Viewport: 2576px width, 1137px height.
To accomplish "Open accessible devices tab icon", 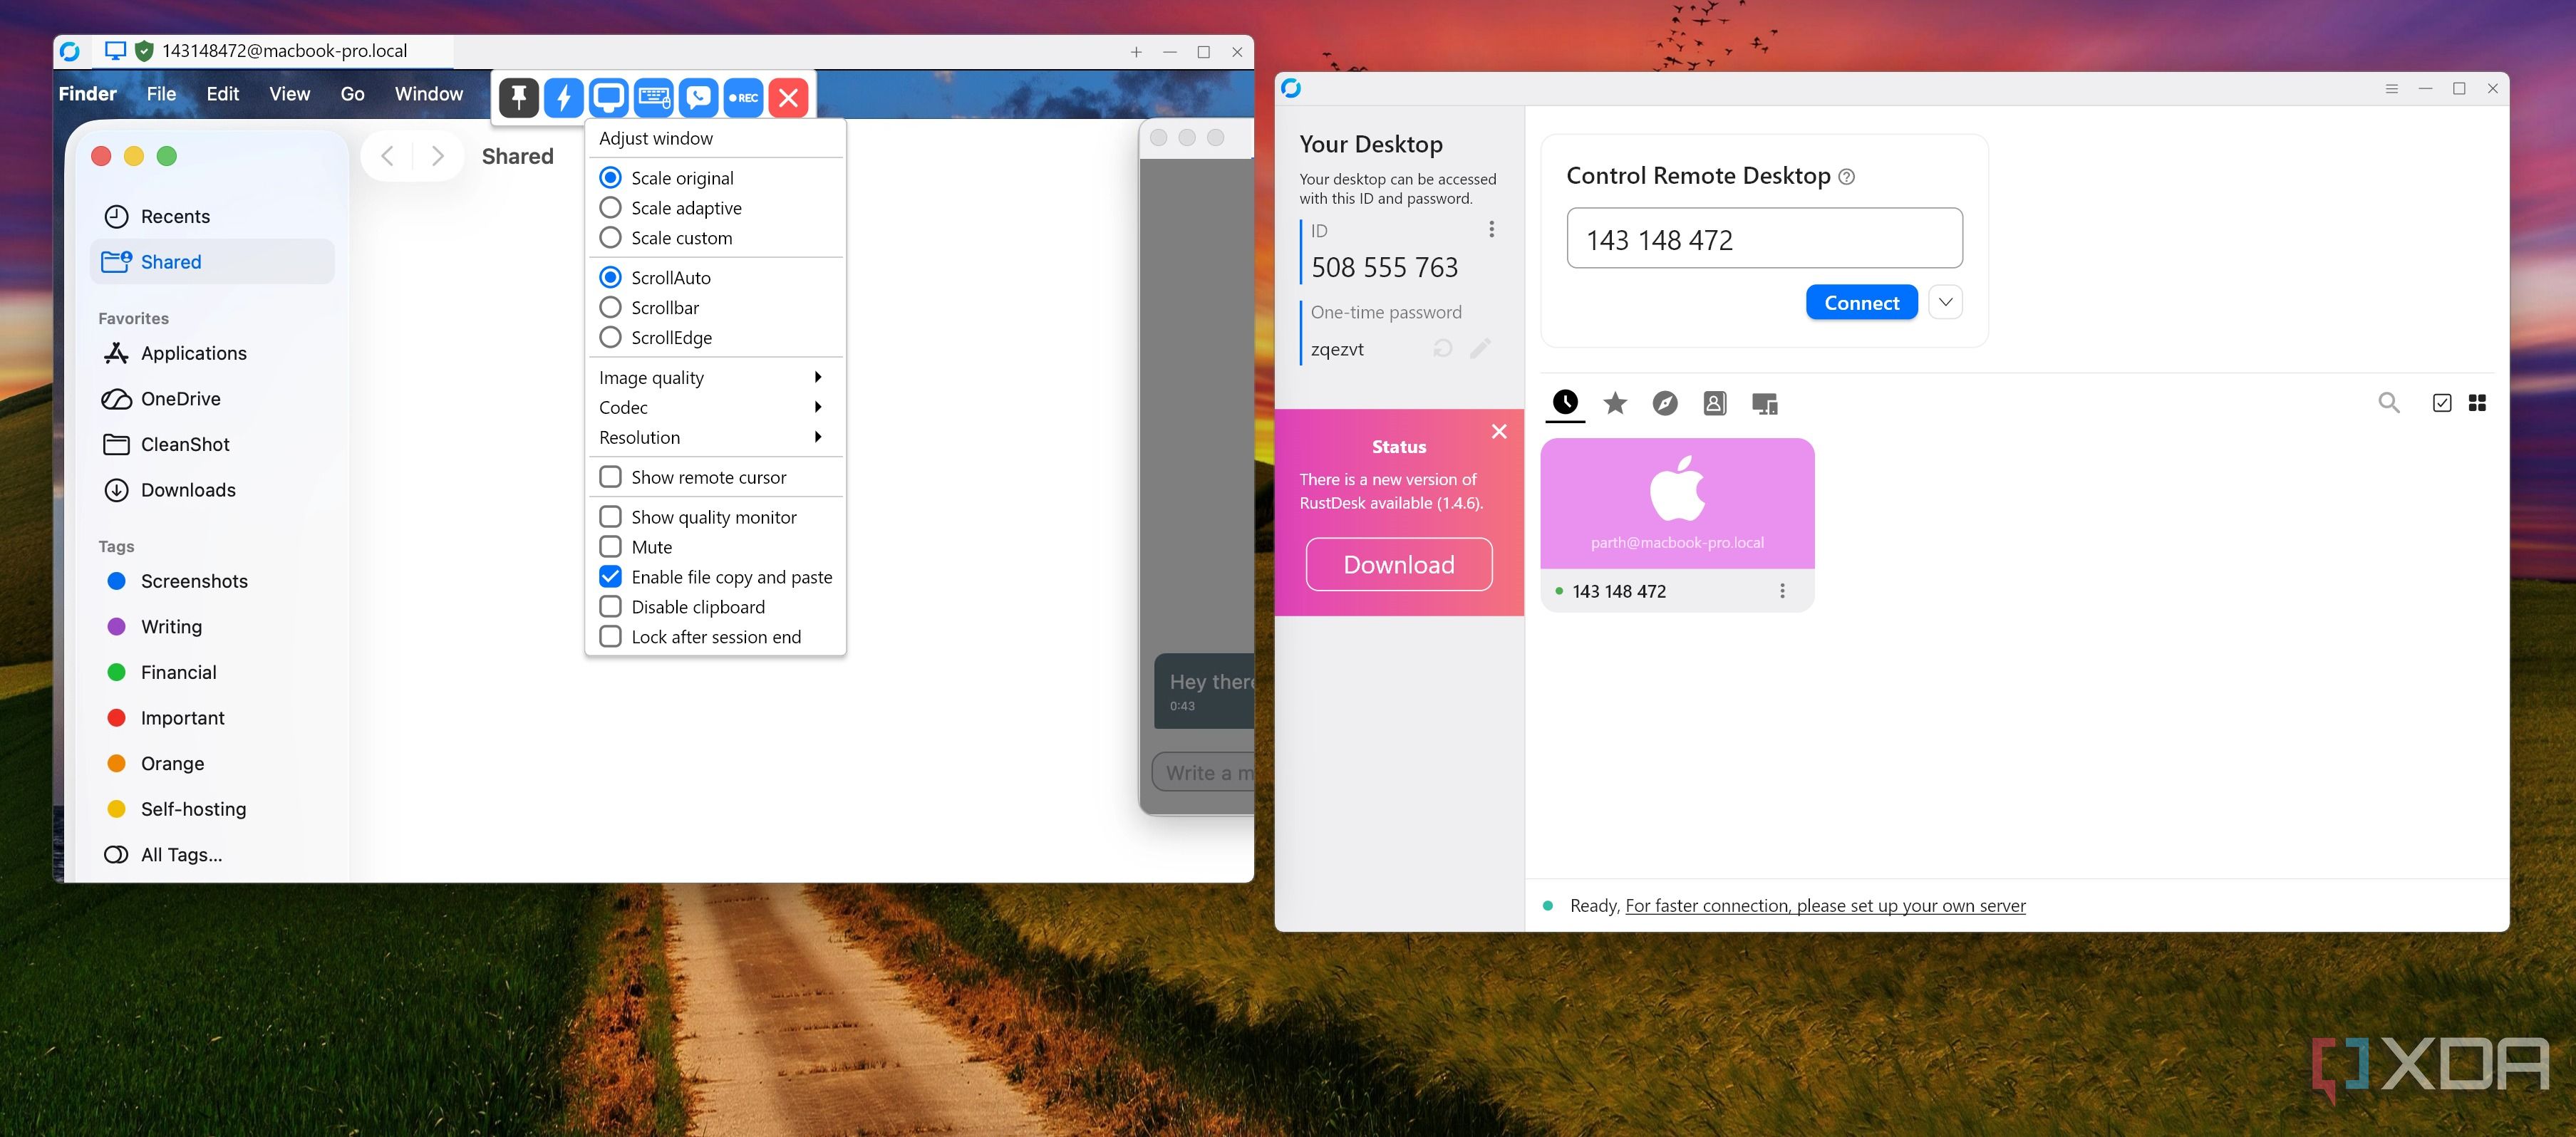I will [x=1765, y=404].
